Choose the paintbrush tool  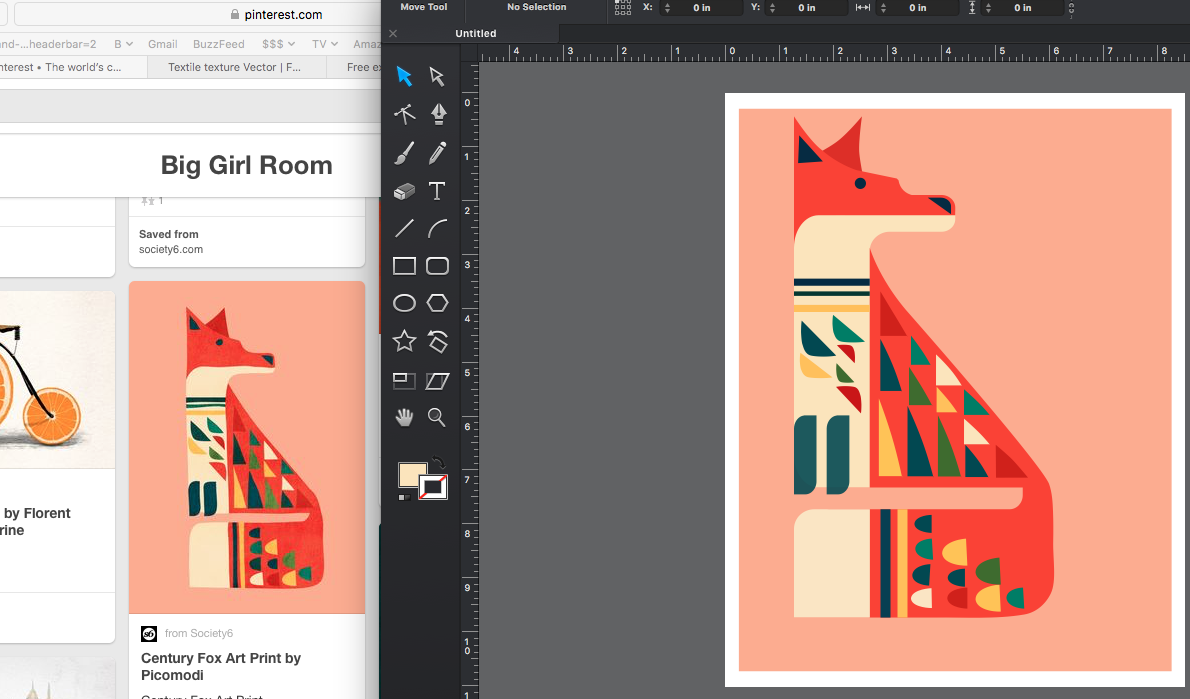[x=404, y=153]
